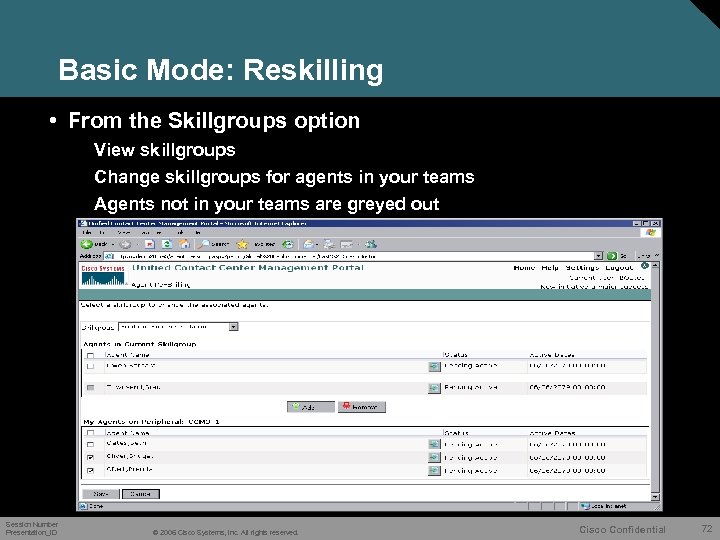Click status icon on third My Agents row
This screenshot has height=540, width=720.
click(434, 470)
